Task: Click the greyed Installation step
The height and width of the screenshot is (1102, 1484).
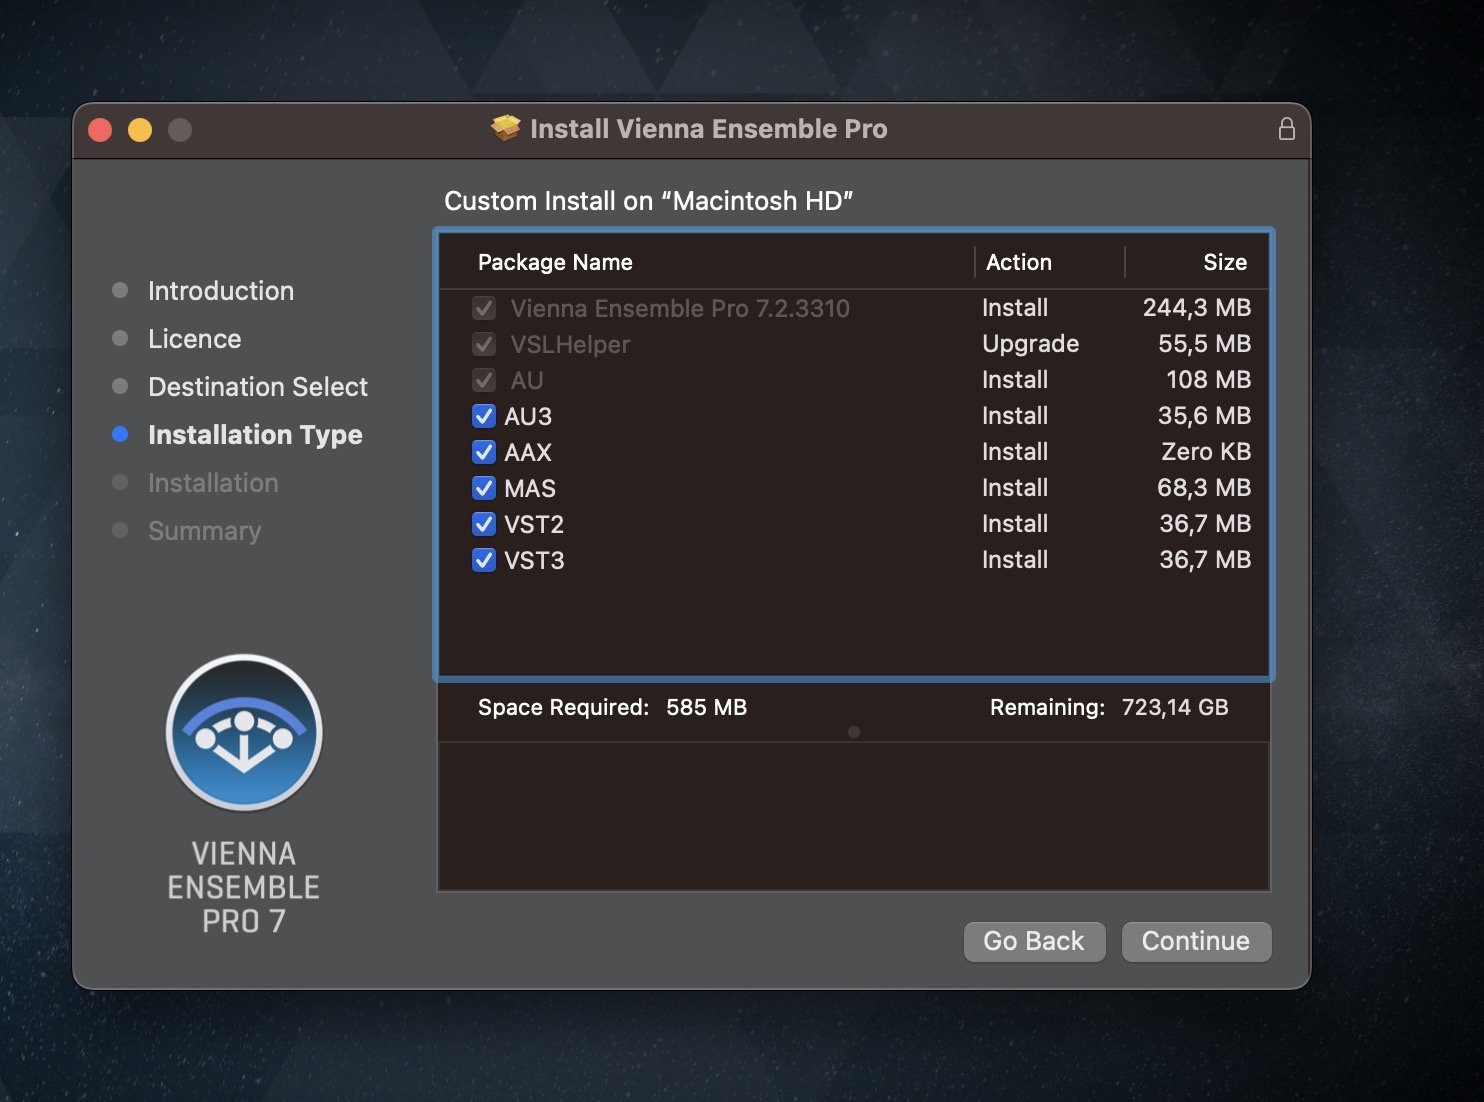Action: point(213,483)
